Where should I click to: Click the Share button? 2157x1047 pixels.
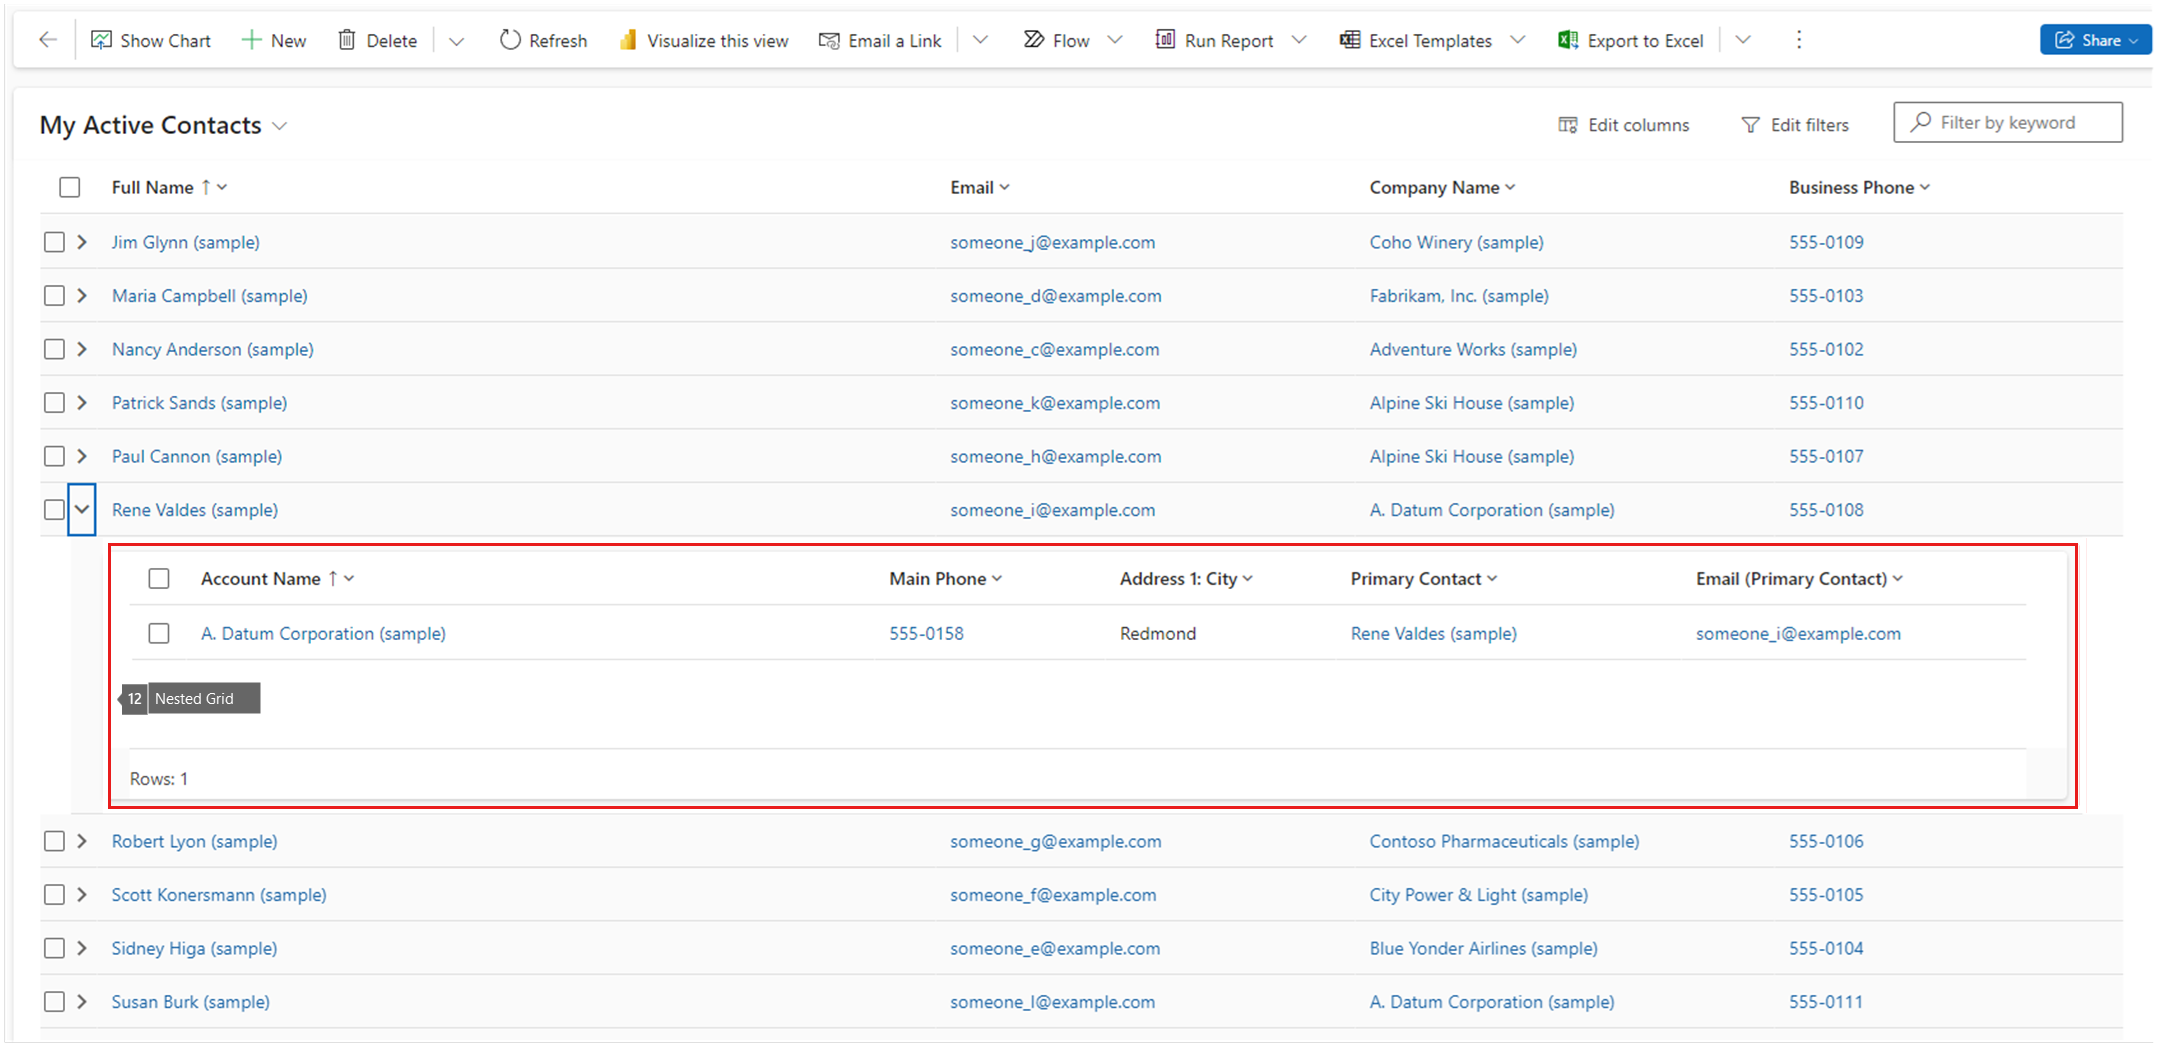[2093, 40]
